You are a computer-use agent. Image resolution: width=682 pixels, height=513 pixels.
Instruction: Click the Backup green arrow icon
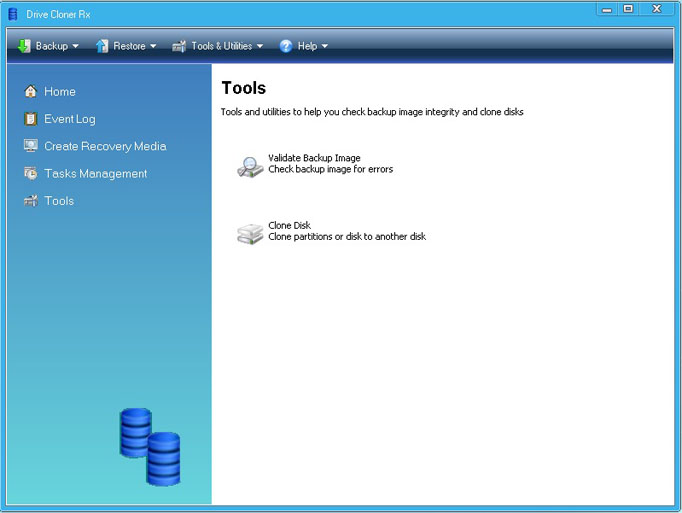(x=24, y=46)
